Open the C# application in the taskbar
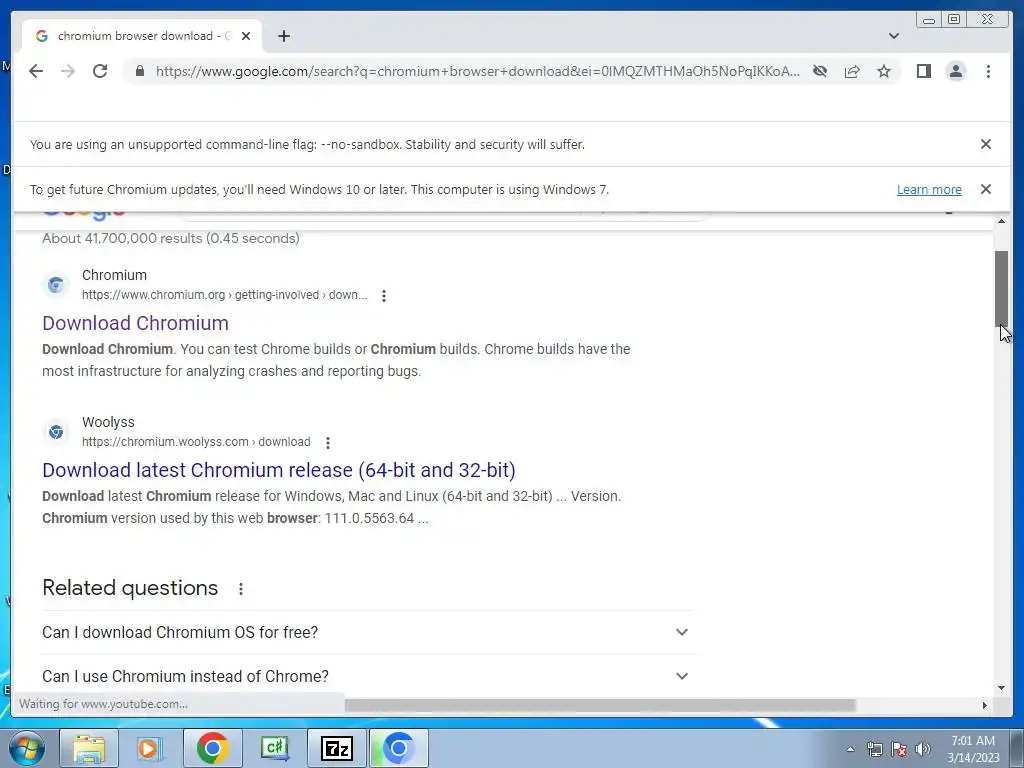Screen dimensions: 1024x768 (x=274, y=748)
